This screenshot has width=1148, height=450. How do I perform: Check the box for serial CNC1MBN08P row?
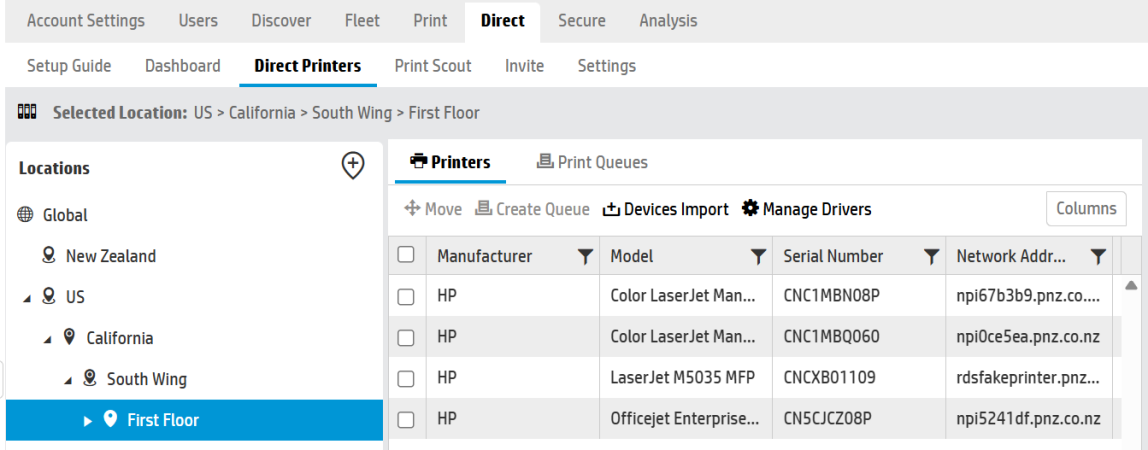click(x=406, y=297)
